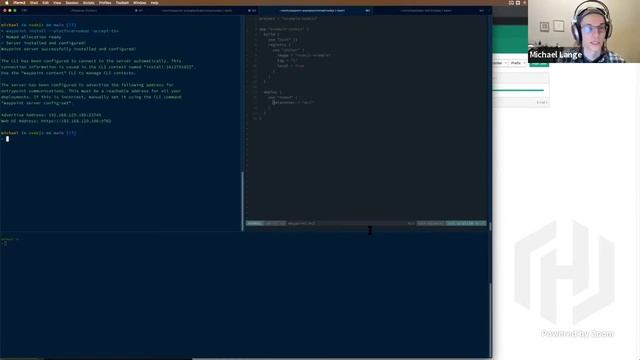Open the Profiles menu
This screenshot has height=360, width=640.
105,3
